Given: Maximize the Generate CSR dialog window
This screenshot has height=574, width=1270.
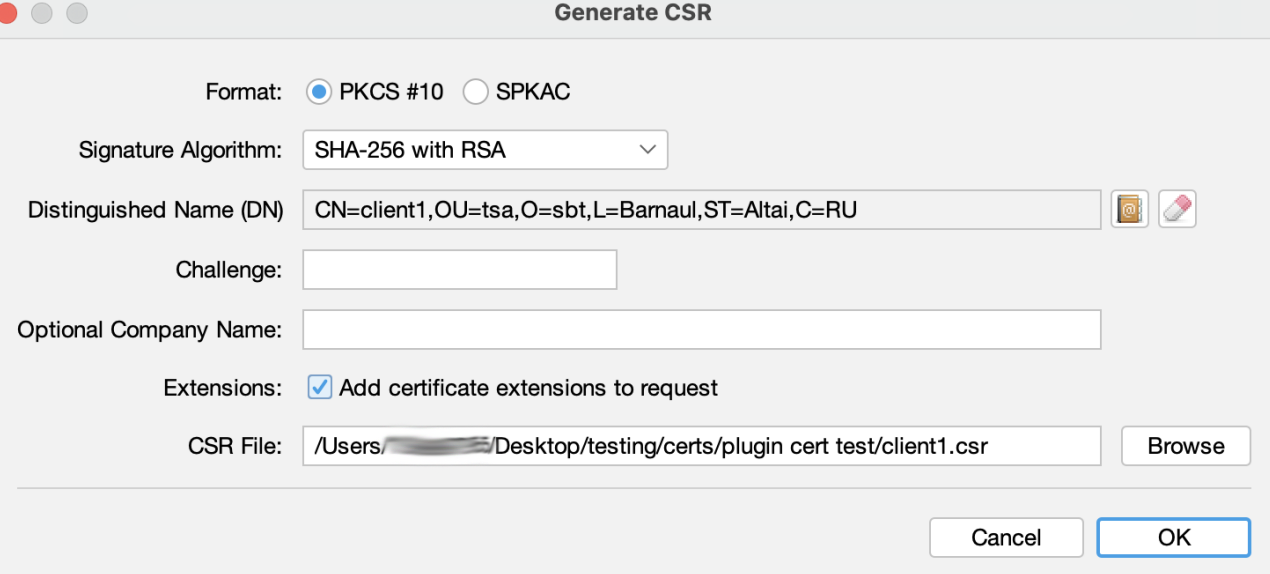Looking at the screenshot, I should pyautogui.click(x=76, y=13).
